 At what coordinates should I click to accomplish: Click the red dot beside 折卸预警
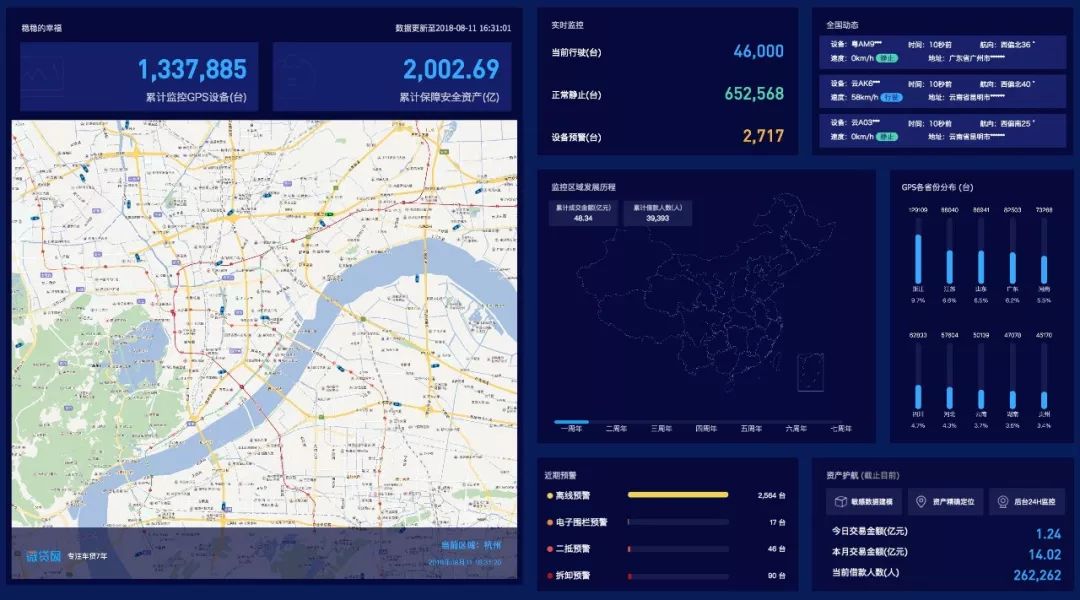pyautogui.click(x=550, y=575)
